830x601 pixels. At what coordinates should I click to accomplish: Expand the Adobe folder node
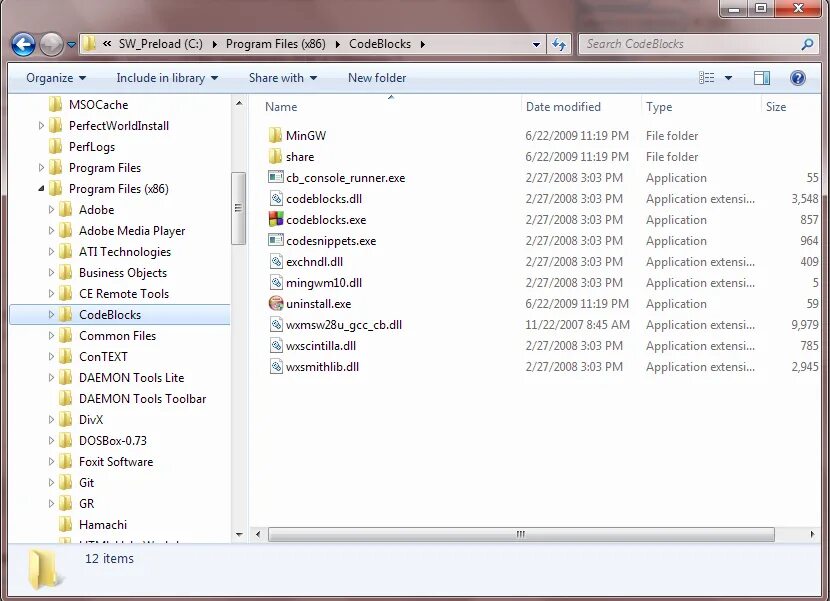tap(51, 209)
